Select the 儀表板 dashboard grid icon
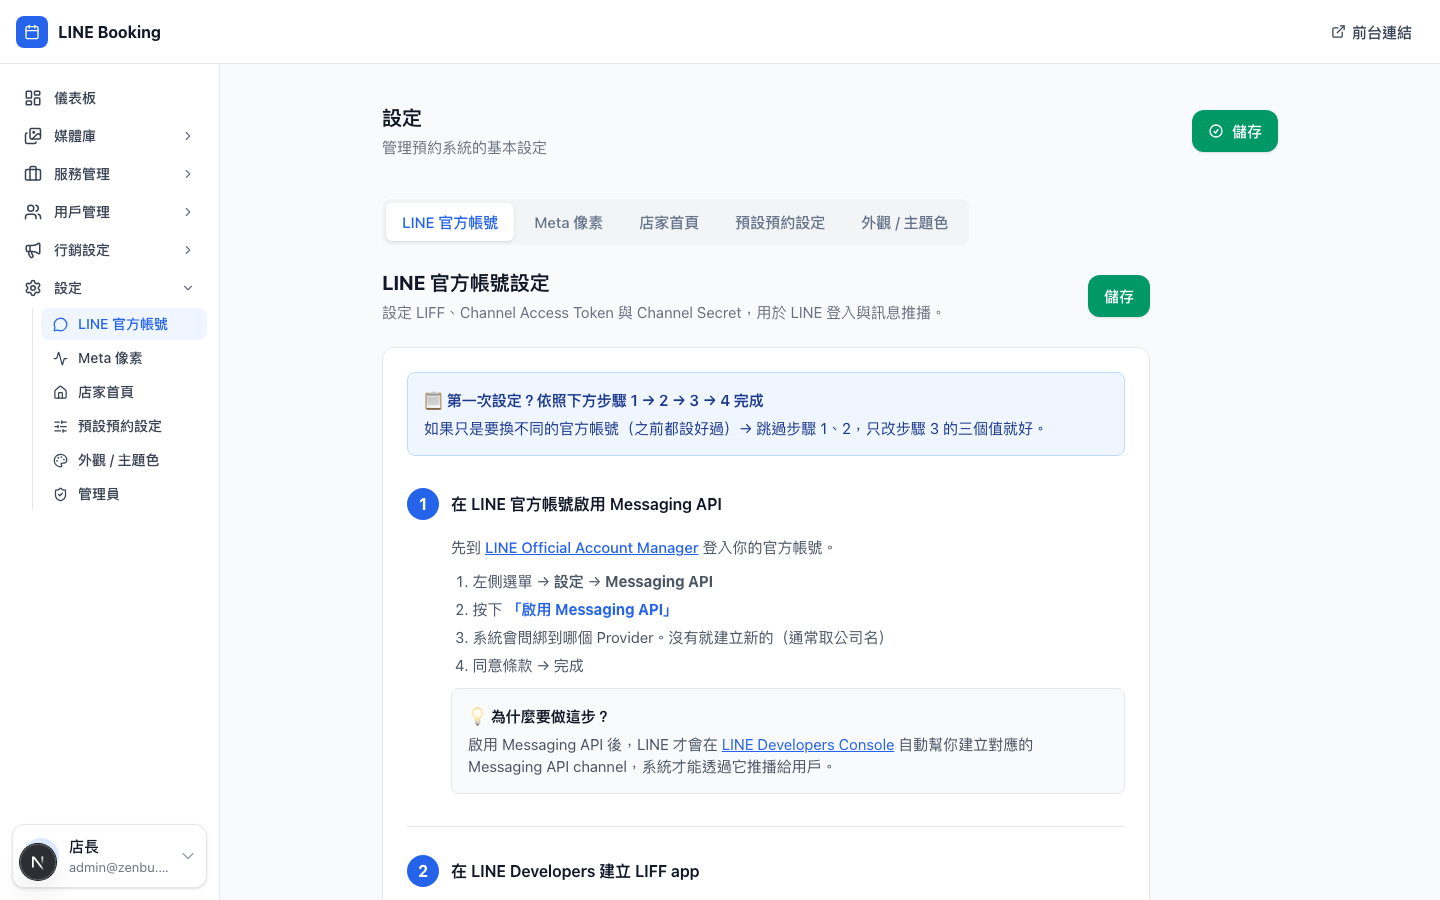Image resolution: width=1440 pixels, height=900 pixels. [x=31, y=97]
